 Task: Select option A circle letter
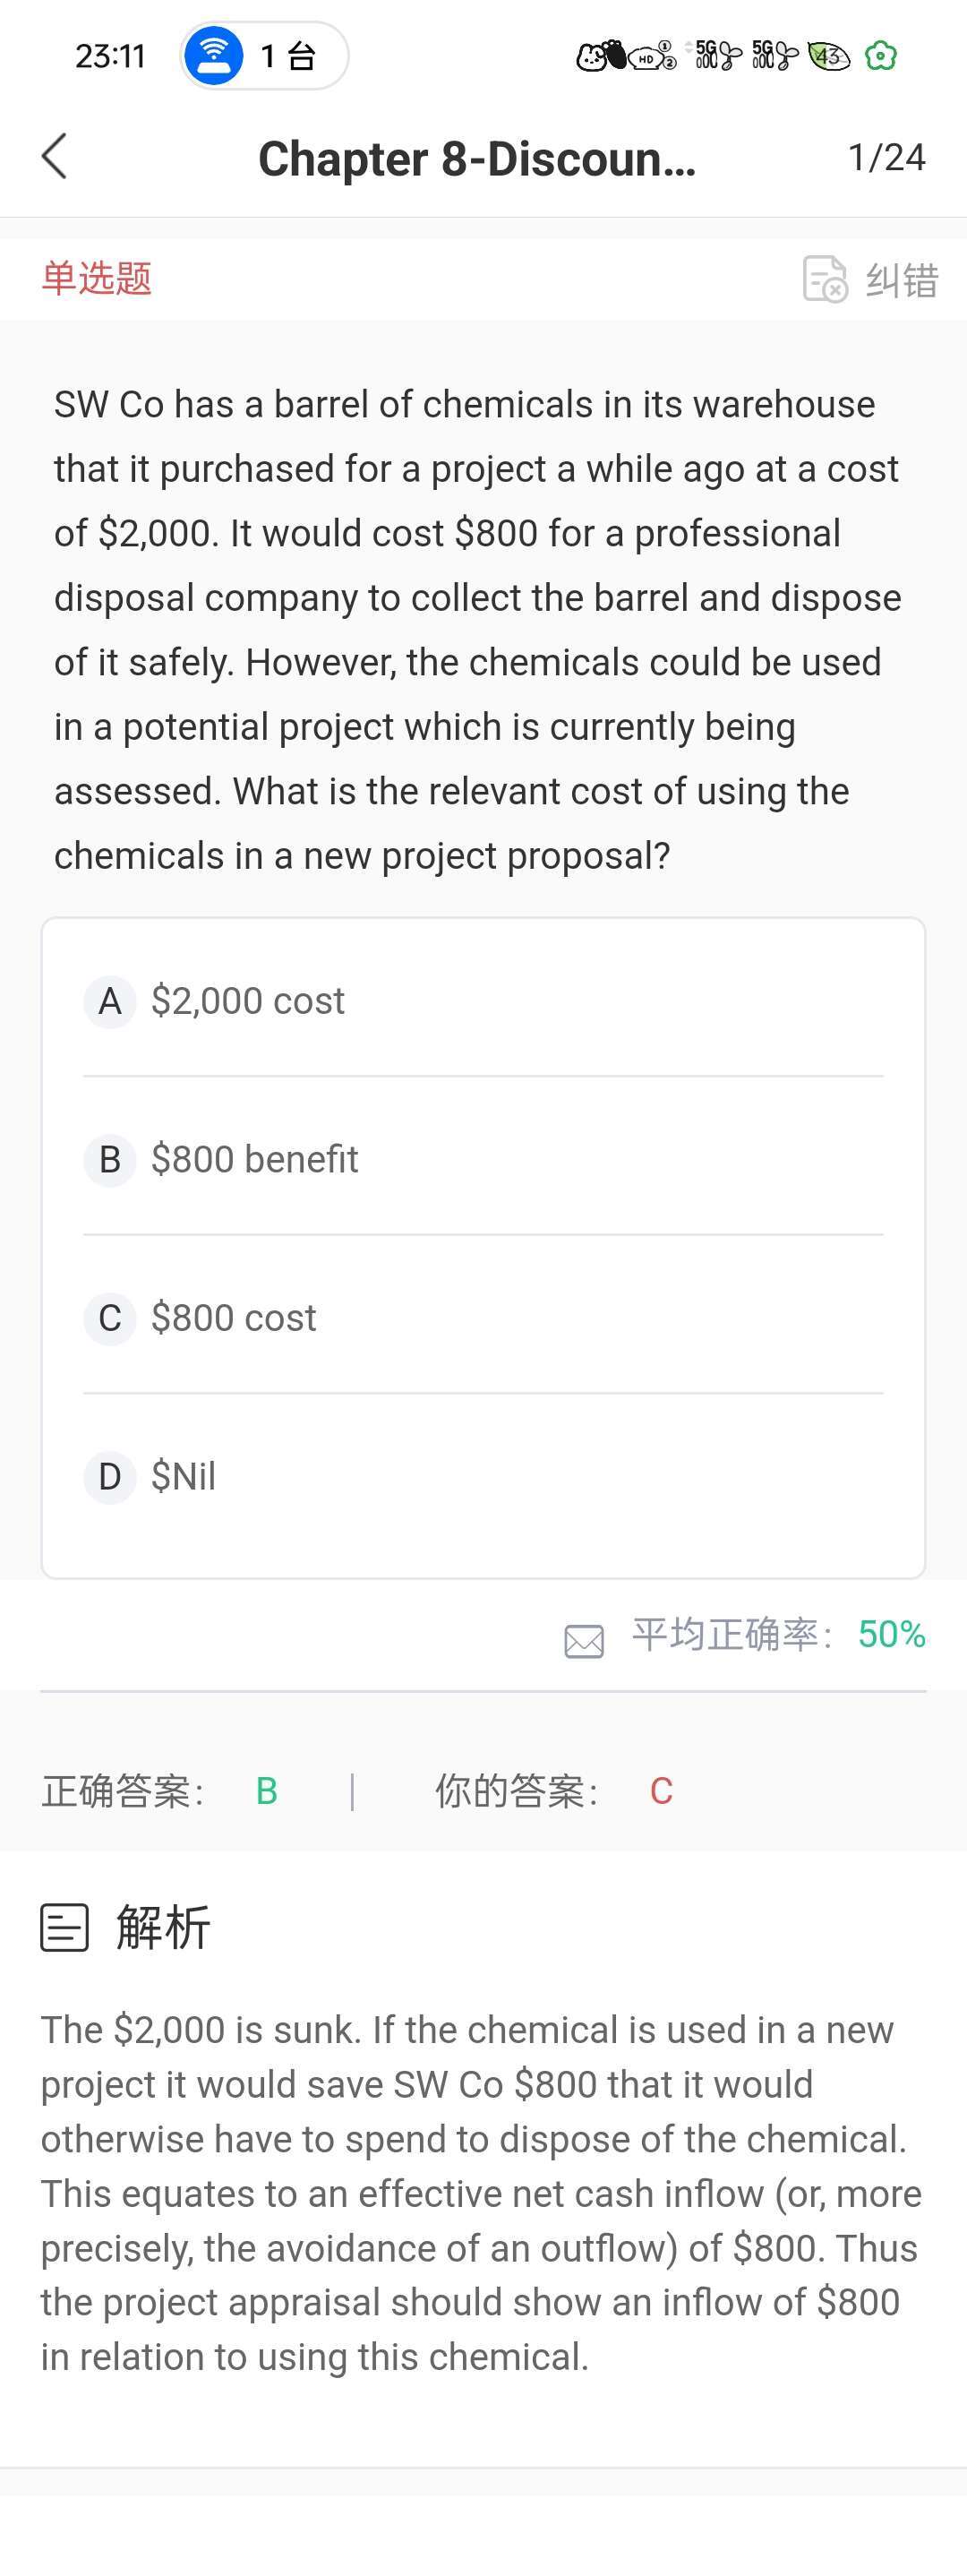pos(110,1001)
